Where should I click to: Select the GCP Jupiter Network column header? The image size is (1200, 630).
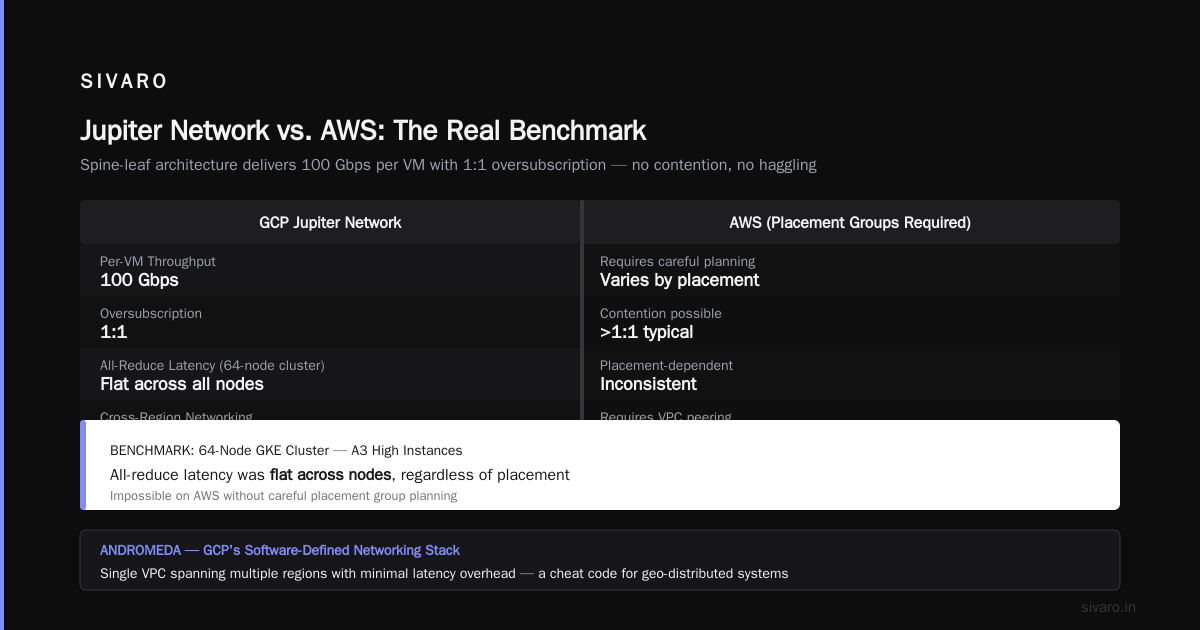pyautogui.click(x=330, y=222)
